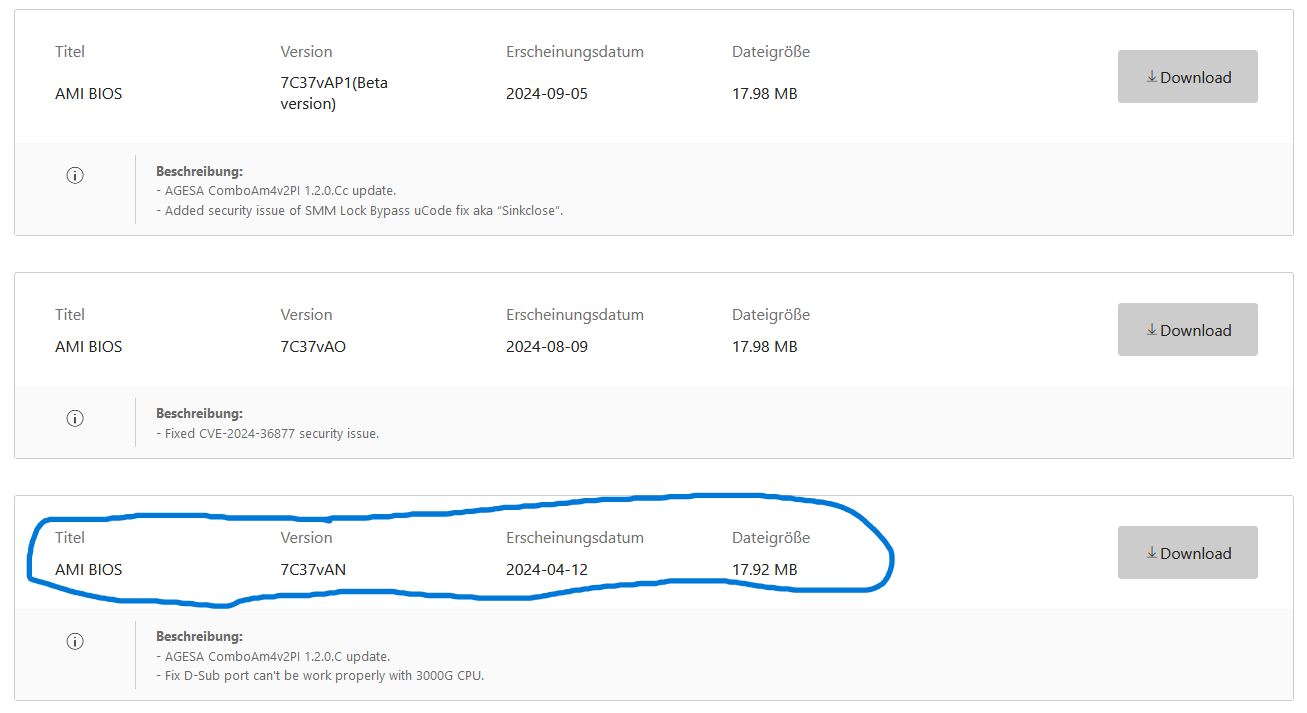Click download arrow icon for 2024-08-09 release
Viewport: 1307px width, 713px height.
point(1152,330)
